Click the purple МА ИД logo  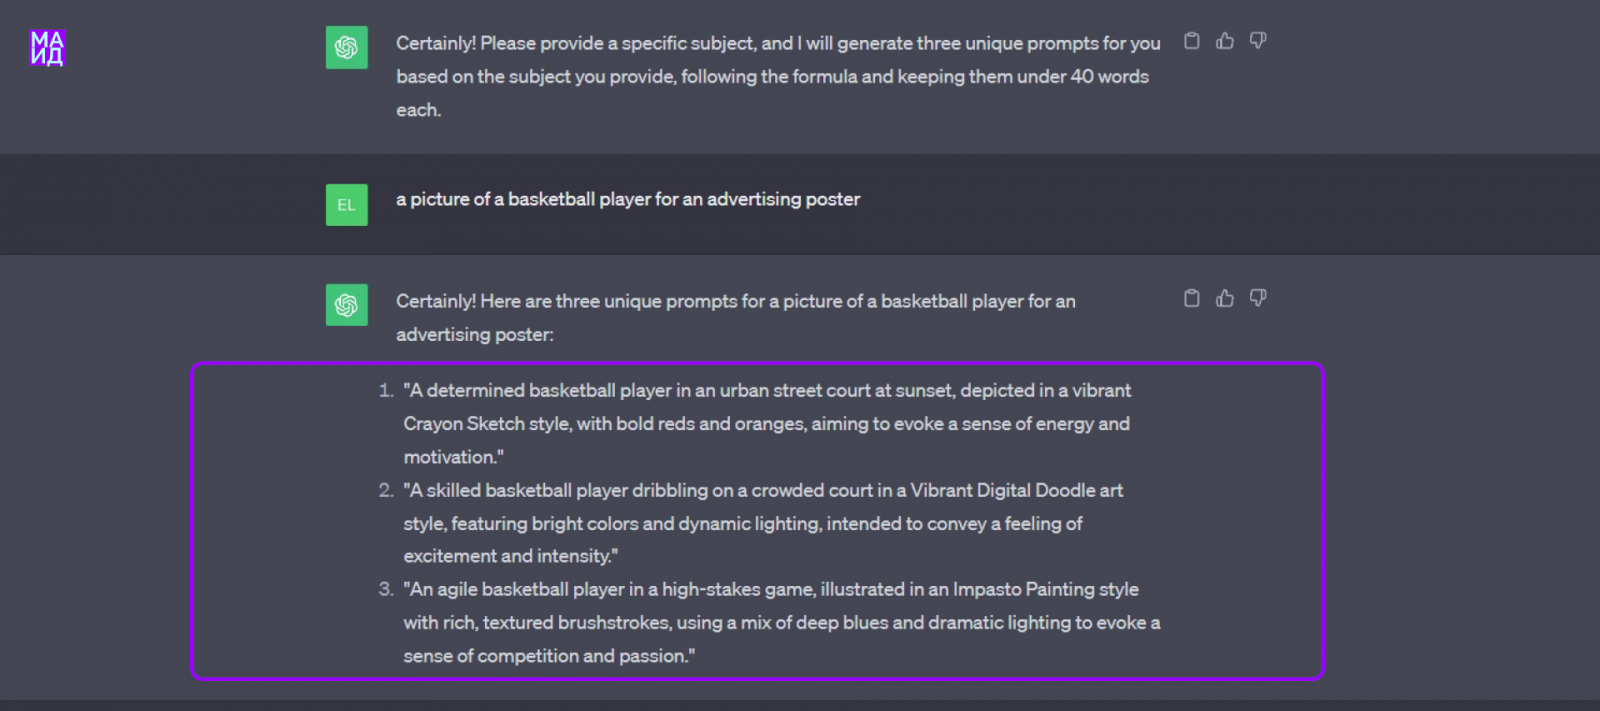click(47, 47)
